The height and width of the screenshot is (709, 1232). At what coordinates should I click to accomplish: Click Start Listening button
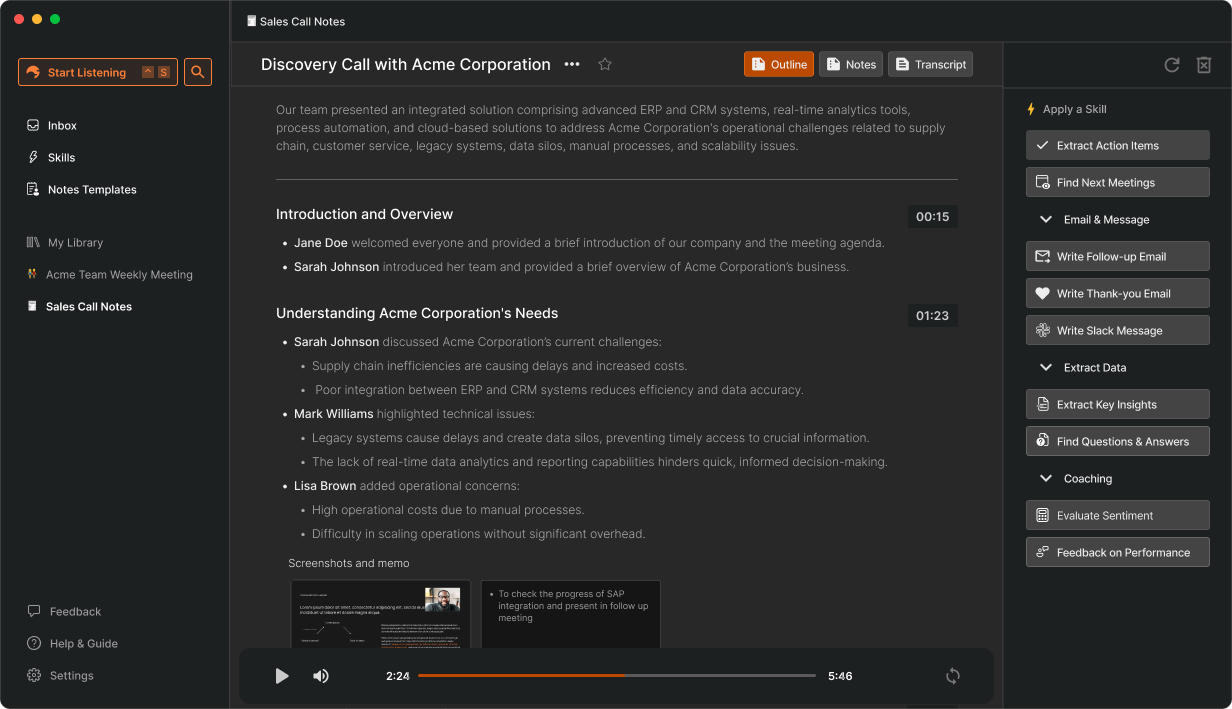(97, 72)
